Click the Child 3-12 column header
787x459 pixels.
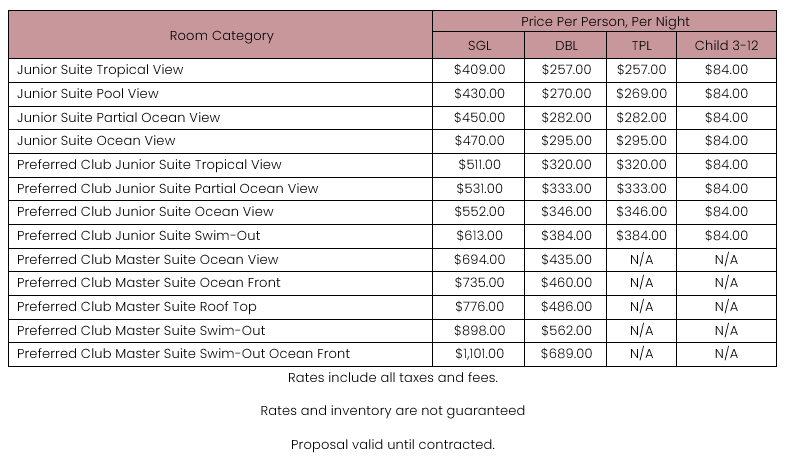(x=726, y=46)
